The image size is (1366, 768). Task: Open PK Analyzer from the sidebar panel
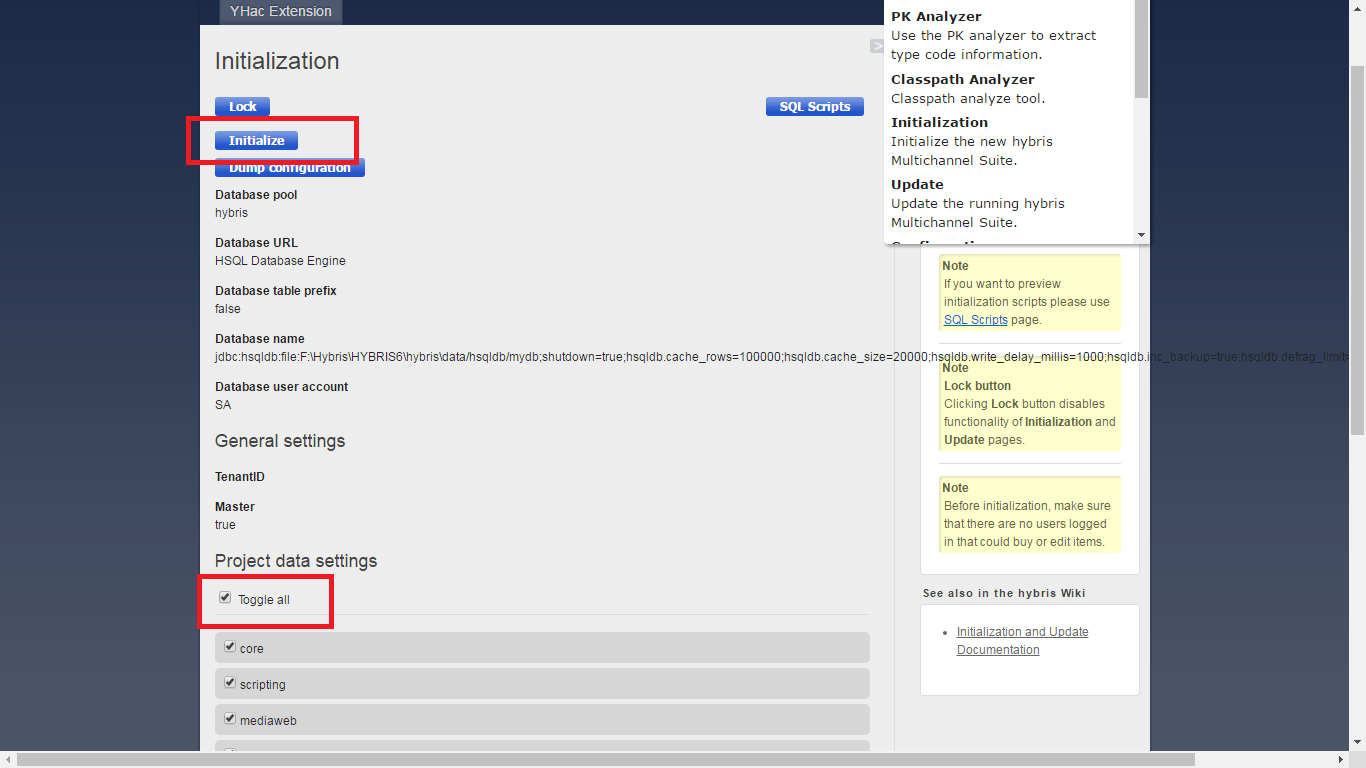(936, 16)
